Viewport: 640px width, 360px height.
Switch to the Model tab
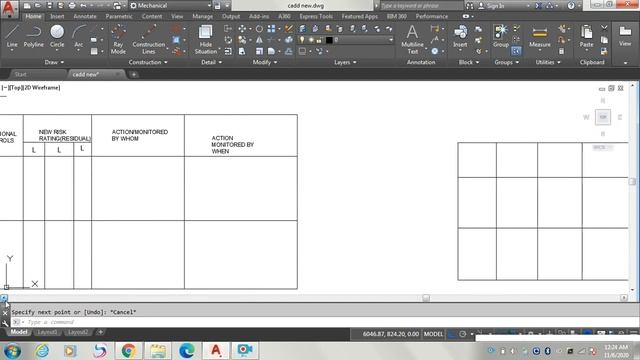[19, 332]
